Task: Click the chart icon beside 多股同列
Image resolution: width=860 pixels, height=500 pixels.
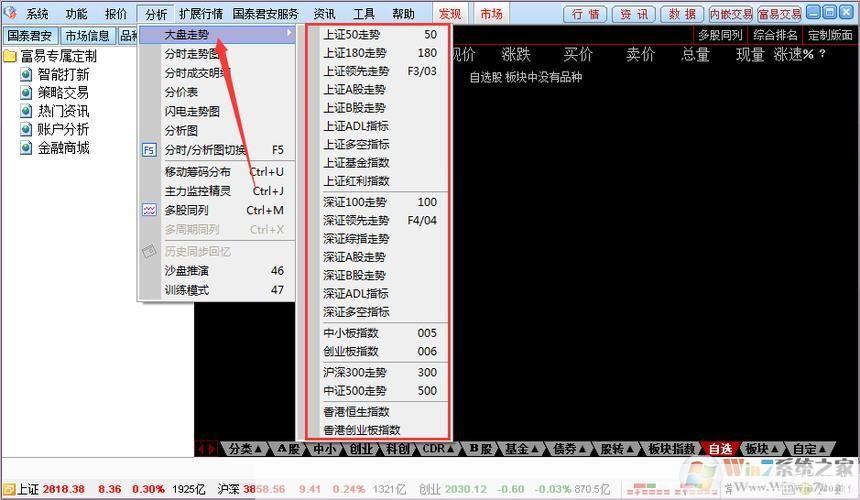Action: pos(149,210)
